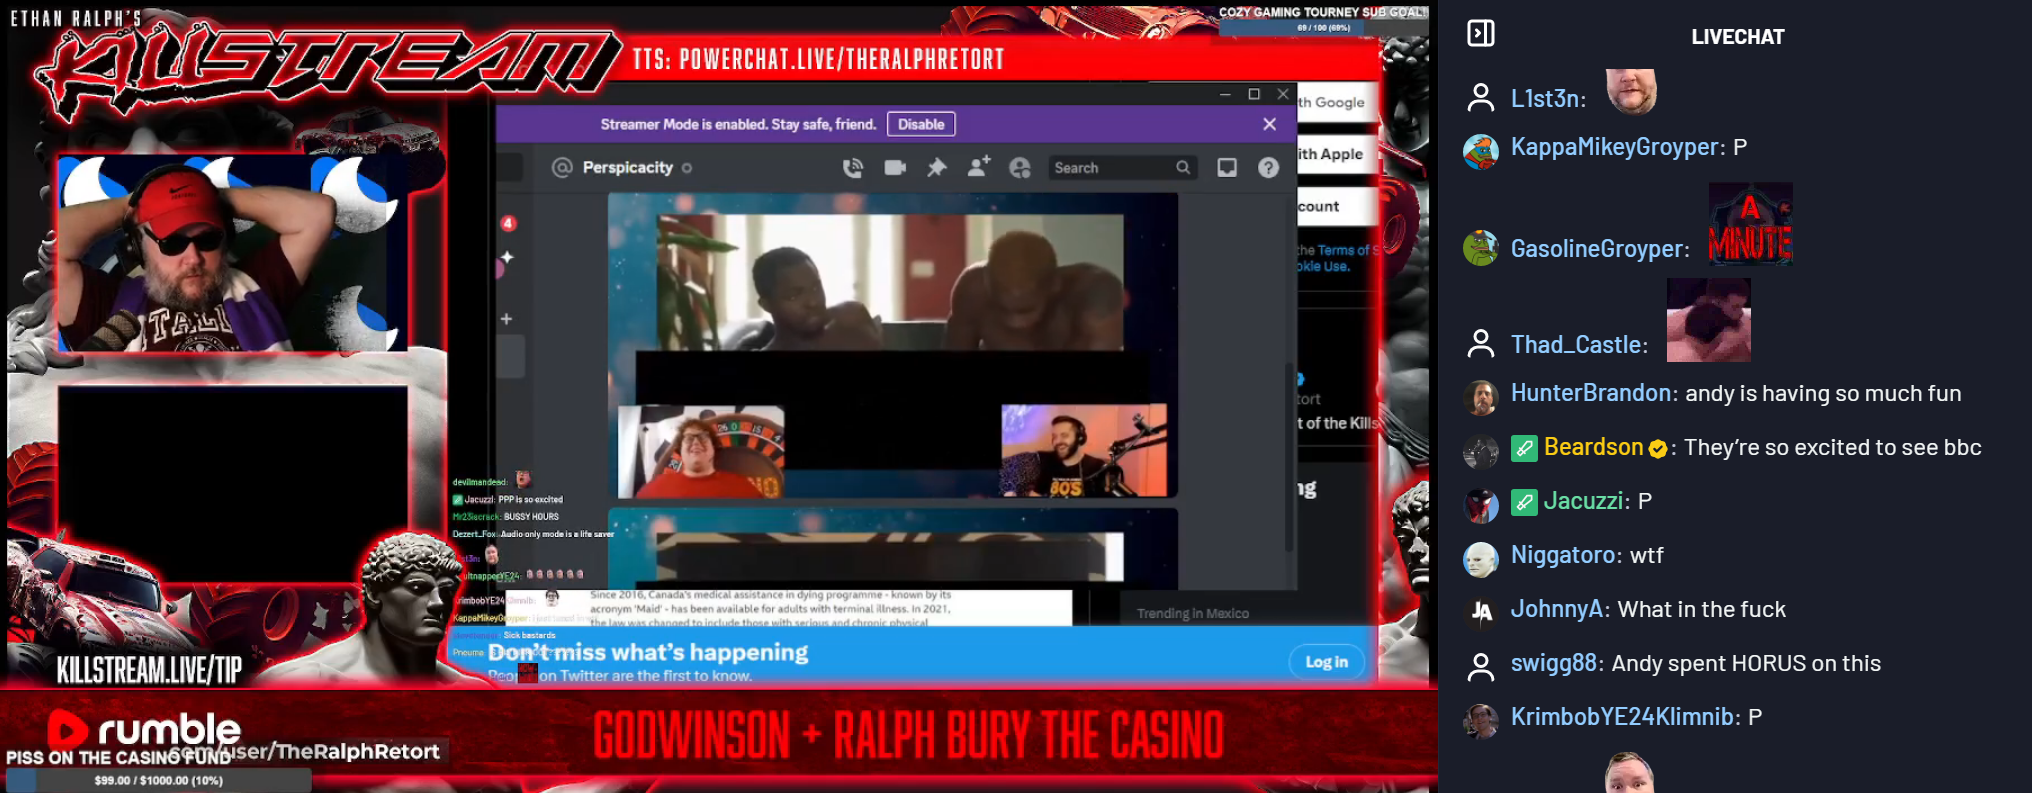The height and width of the screenshot is (793, 2032).
Task: Click HunterBrandon's avatar
Action: point(1480,398)
